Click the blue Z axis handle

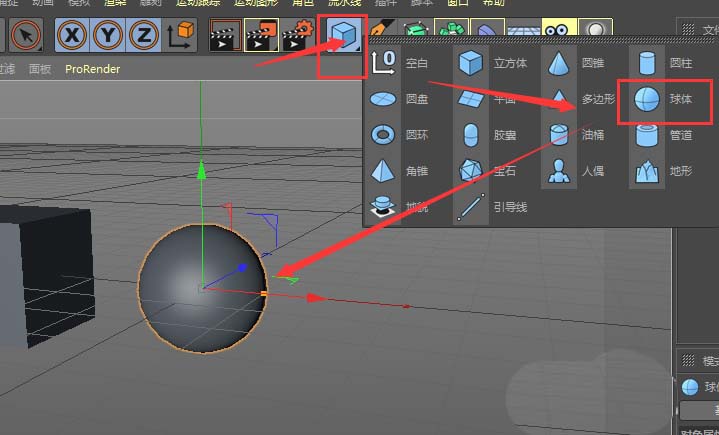(242, 268)
